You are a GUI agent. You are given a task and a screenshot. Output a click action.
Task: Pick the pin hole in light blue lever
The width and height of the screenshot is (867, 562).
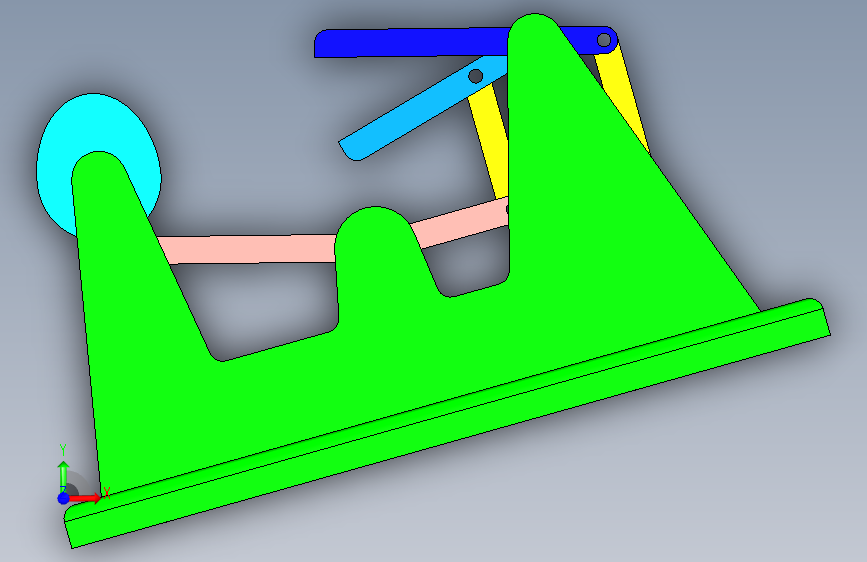pyautogui.click(x=476, y=76)
